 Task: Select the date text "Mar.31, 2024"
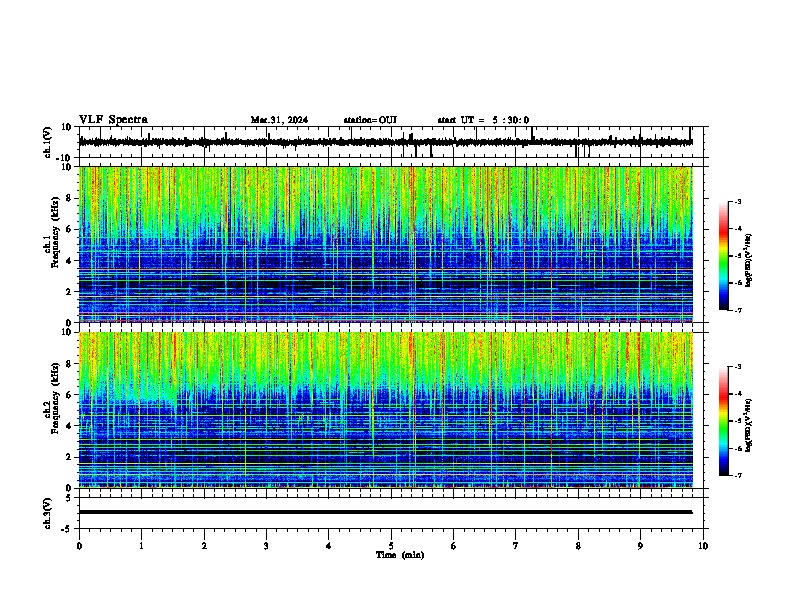(x=279, y=120)
